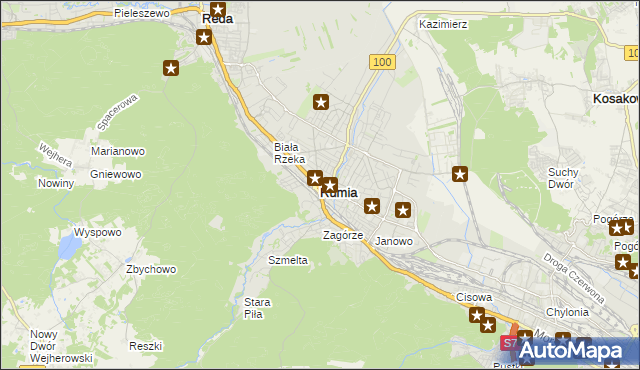Open the star marker above Janowo

[x=403, y=210]
